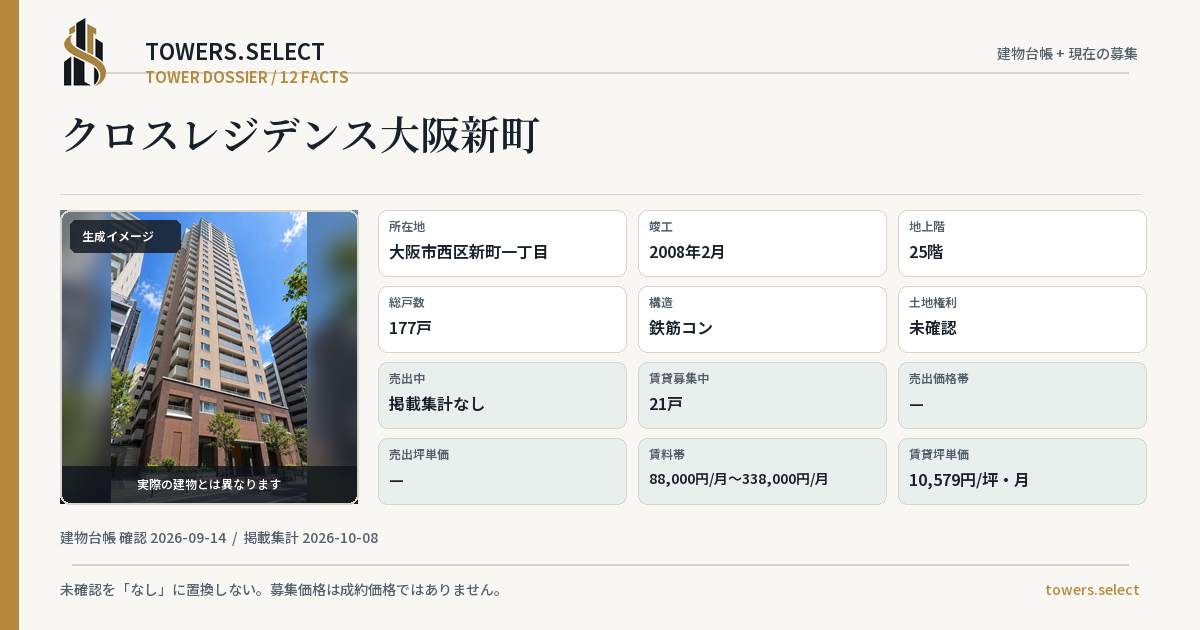This screenshot has width=1200, height=630.
Task: Select the 賃貸坪単価 card showing 10,579円/坪・月
Action: coord(1022,471)
